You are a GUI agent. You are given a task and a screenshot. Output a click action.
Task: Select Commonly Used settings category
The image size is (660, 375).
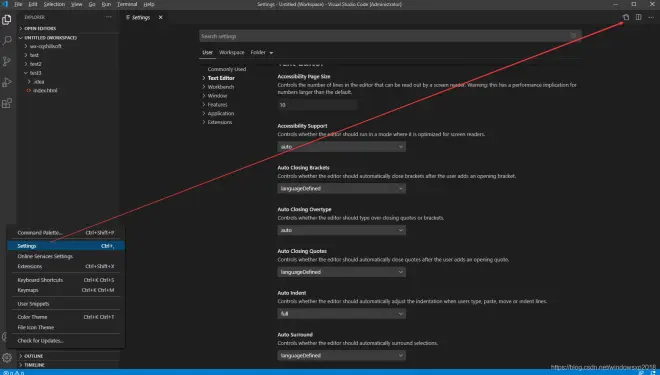226,69
